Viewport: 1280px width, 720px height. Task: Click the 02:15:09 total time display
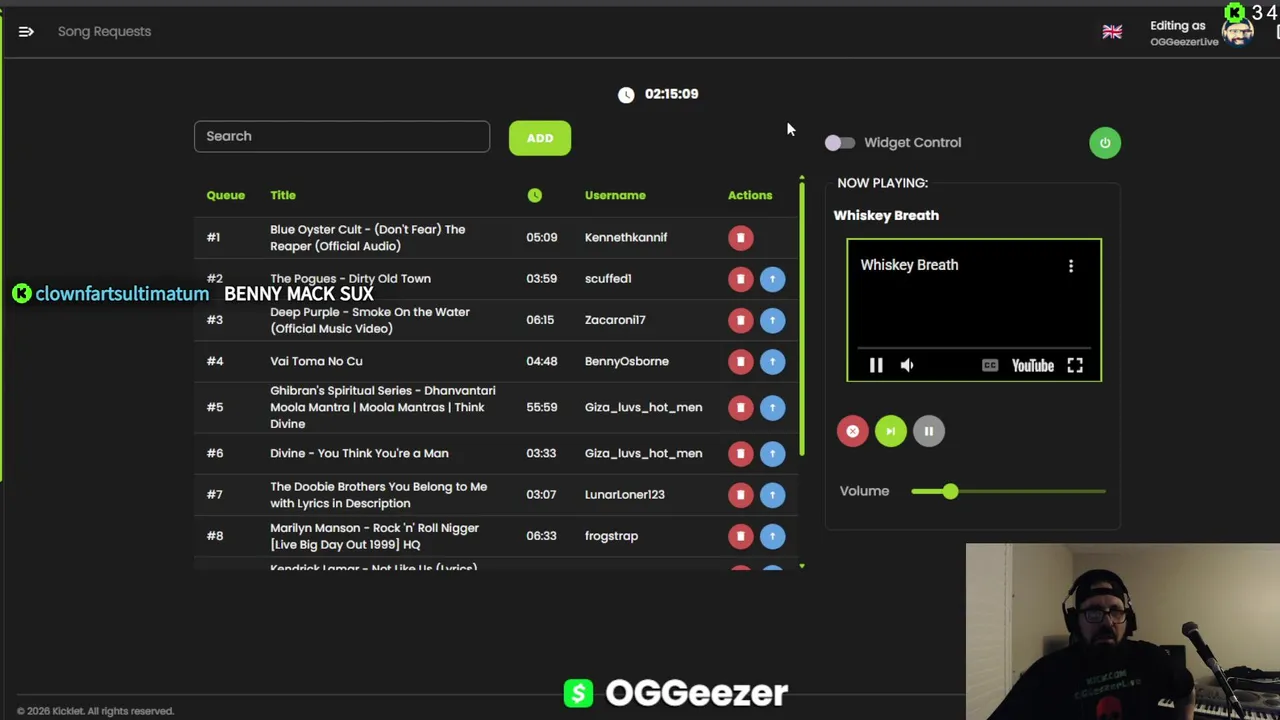point(672,94)
